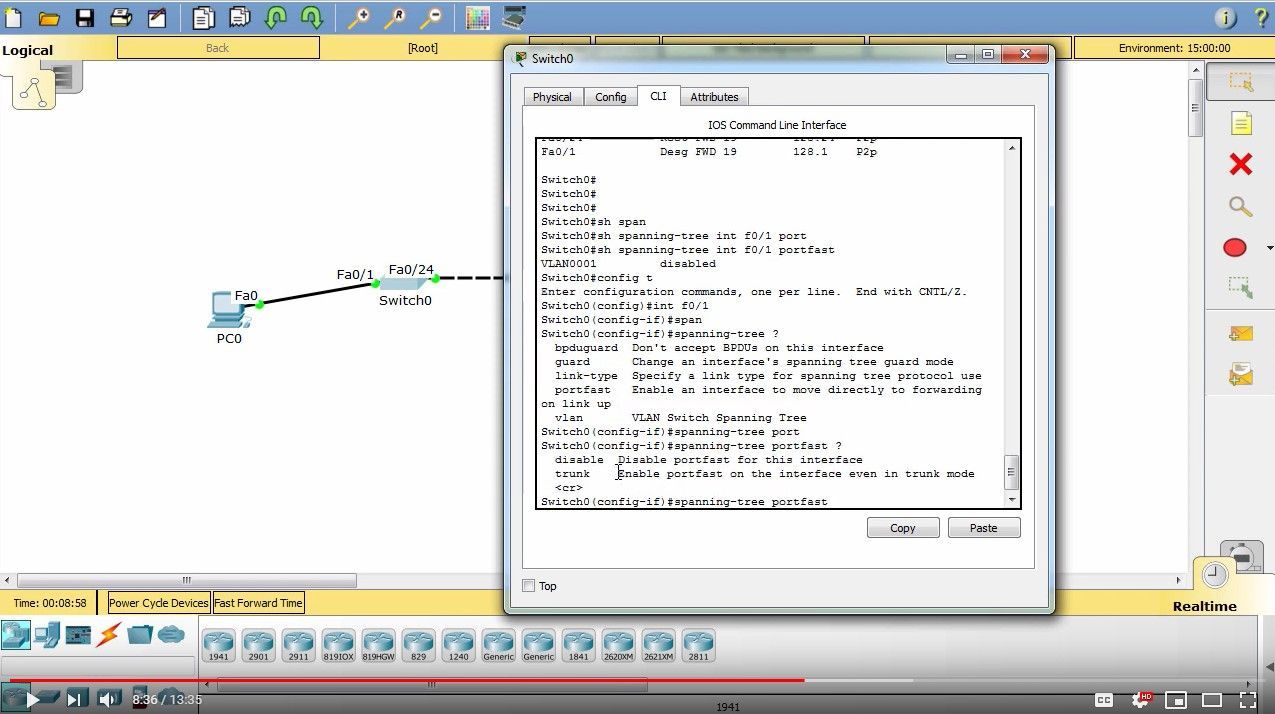Choose the Select tool in the right toolbar
The width and height of the screenshot is (1275, 714).
(1241, 82)
